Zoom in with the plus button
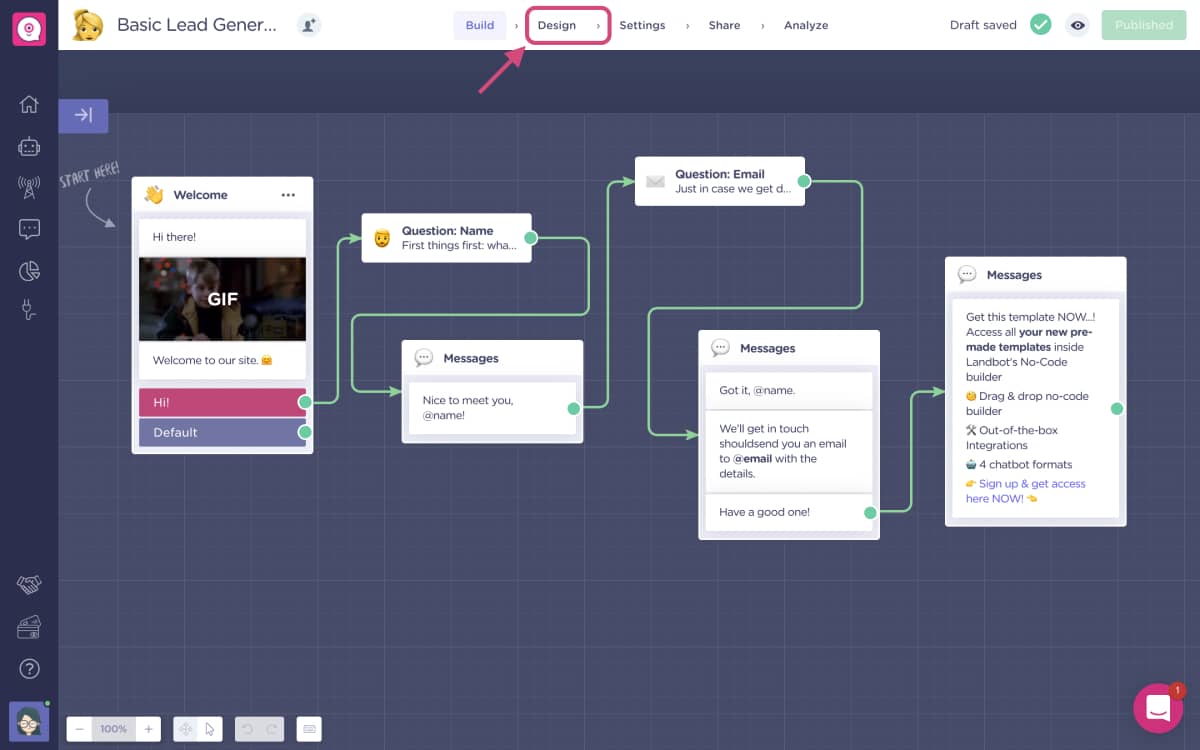The height and width of the screenshot is (750, 1200). pyautogui.click(x=148, y=729)
